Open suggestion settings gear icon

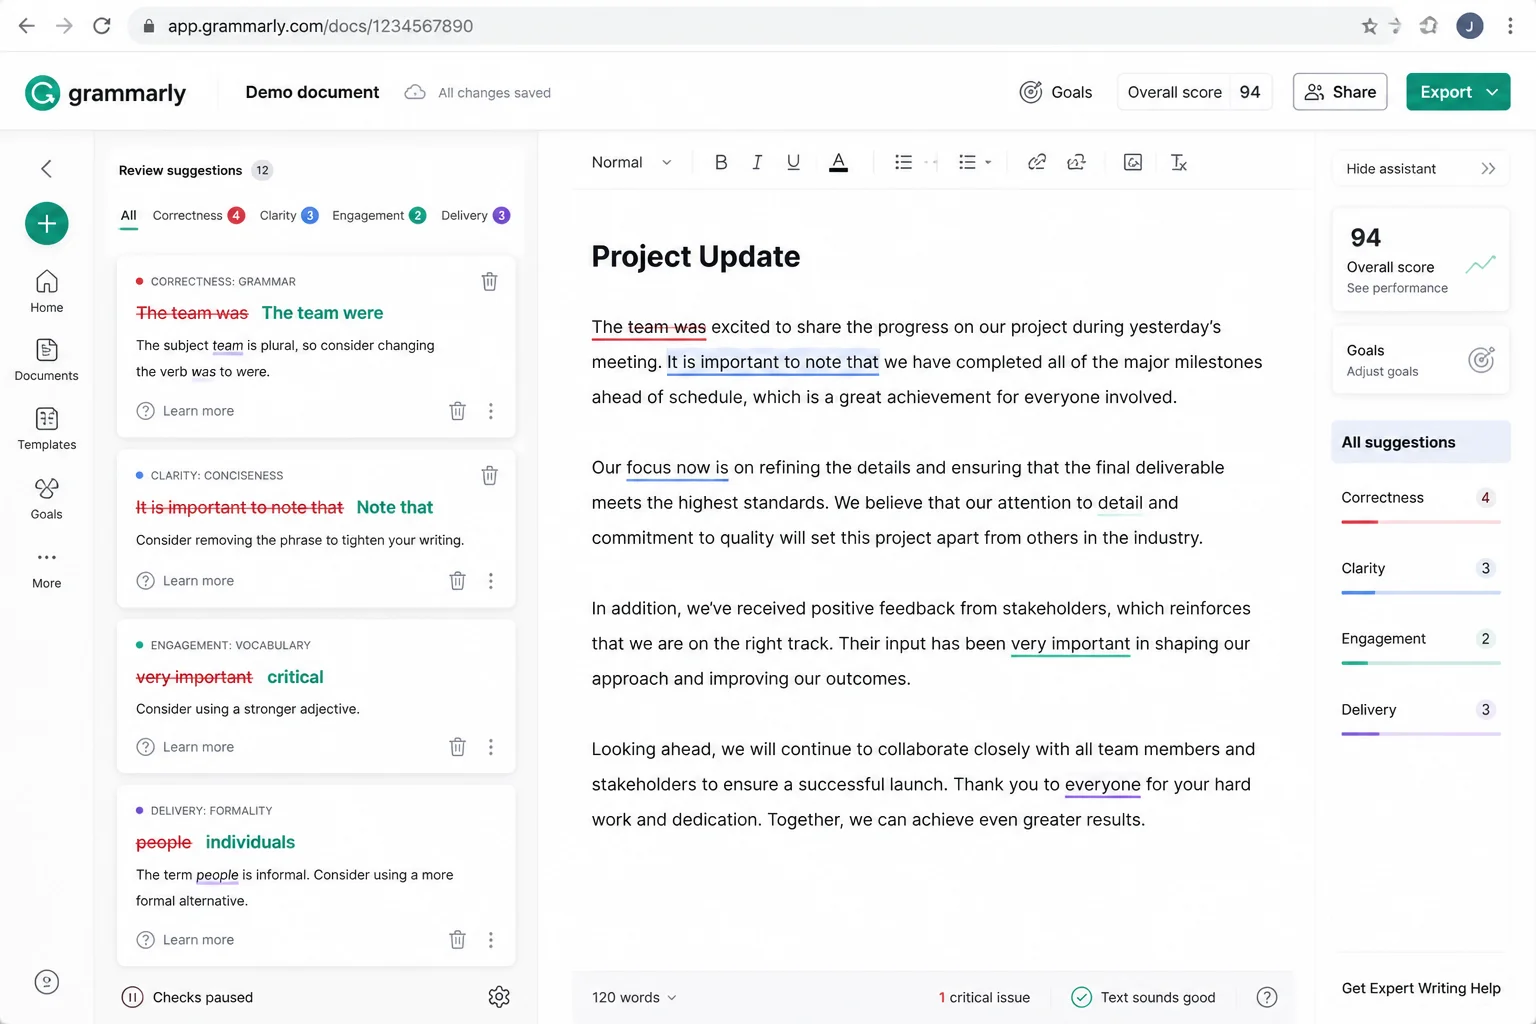point(499,997)
